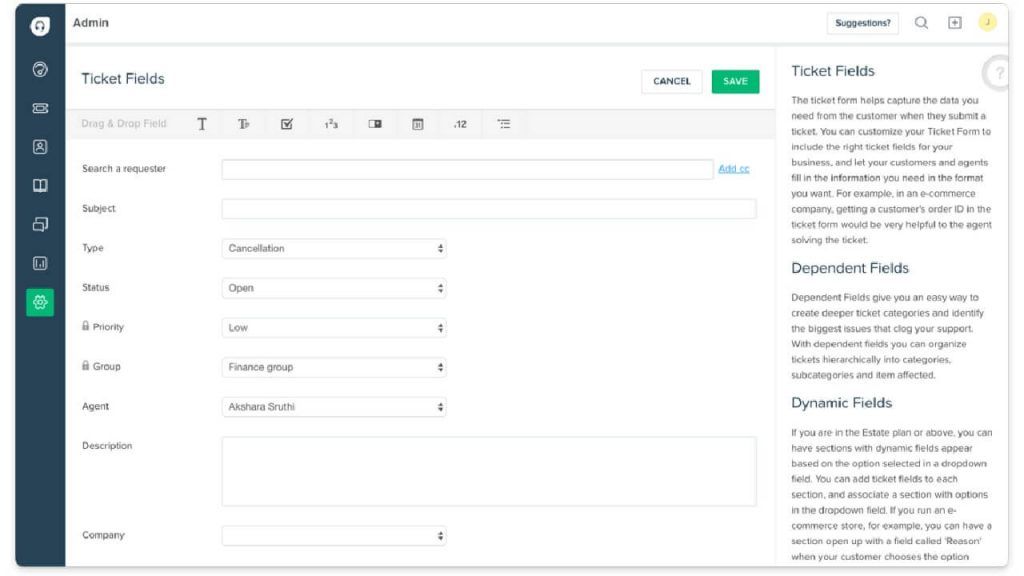This screenshot has height=576, width=1024.
Task: Click the Type field label
Action: tap(93, 248)
